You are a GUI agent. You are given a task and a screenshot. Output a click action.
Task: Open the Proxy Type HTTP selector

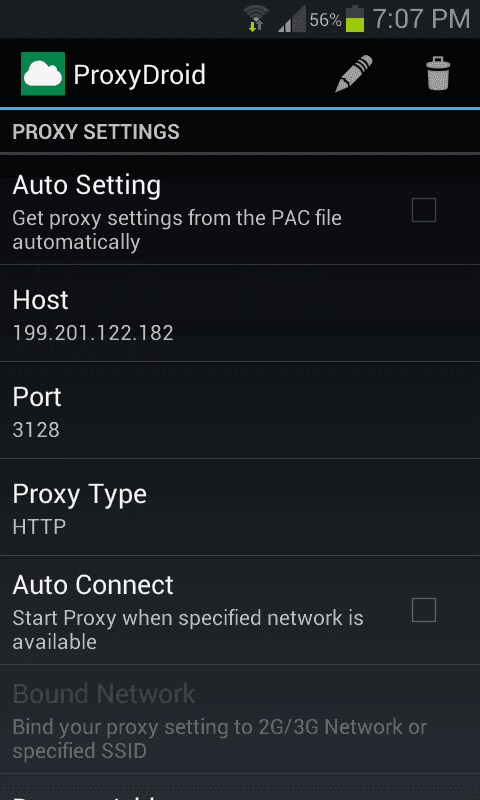(x=240, y=507)
